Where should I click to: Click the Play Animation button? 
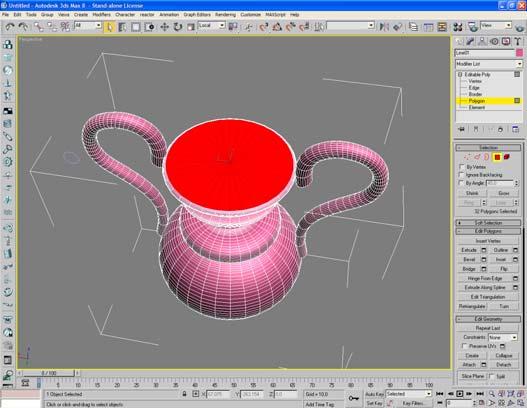460,394
